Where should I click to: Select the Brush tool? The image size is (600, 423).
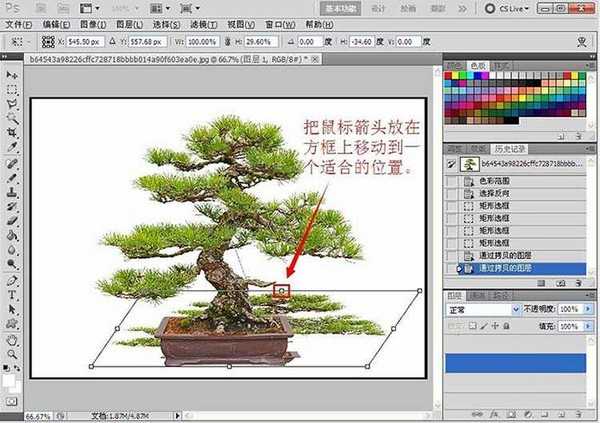click(x=12, y=178)
